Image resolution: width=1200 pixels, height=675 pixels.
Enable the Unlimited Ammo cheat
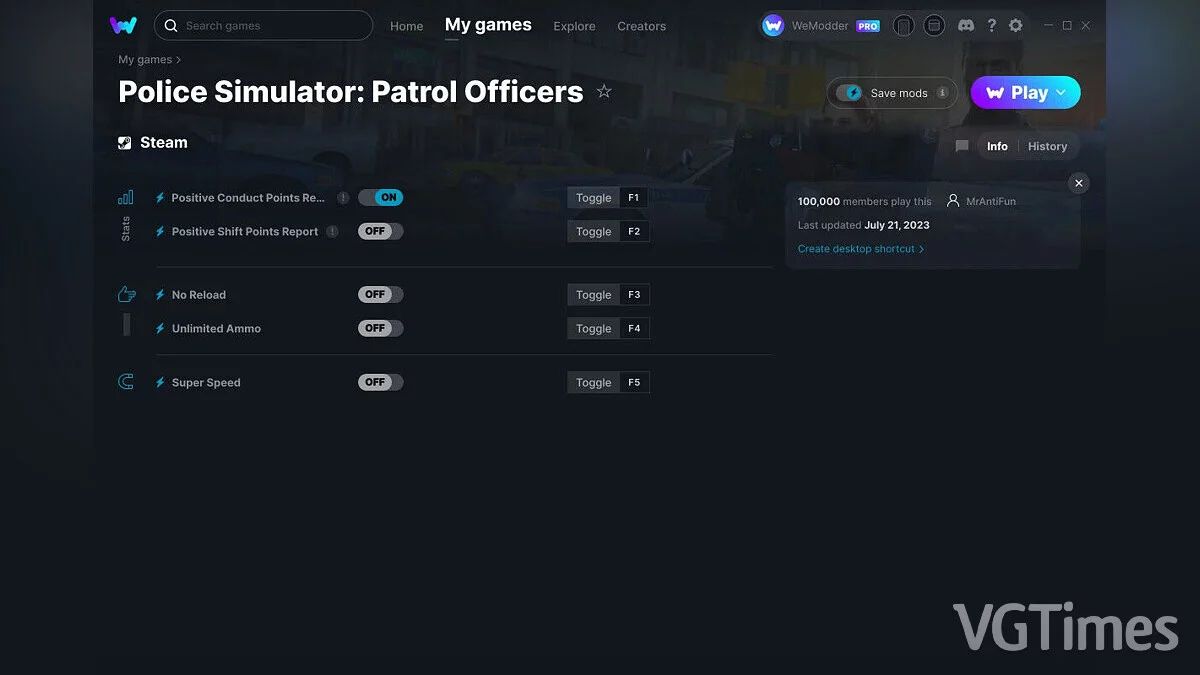tap(380, 328)
